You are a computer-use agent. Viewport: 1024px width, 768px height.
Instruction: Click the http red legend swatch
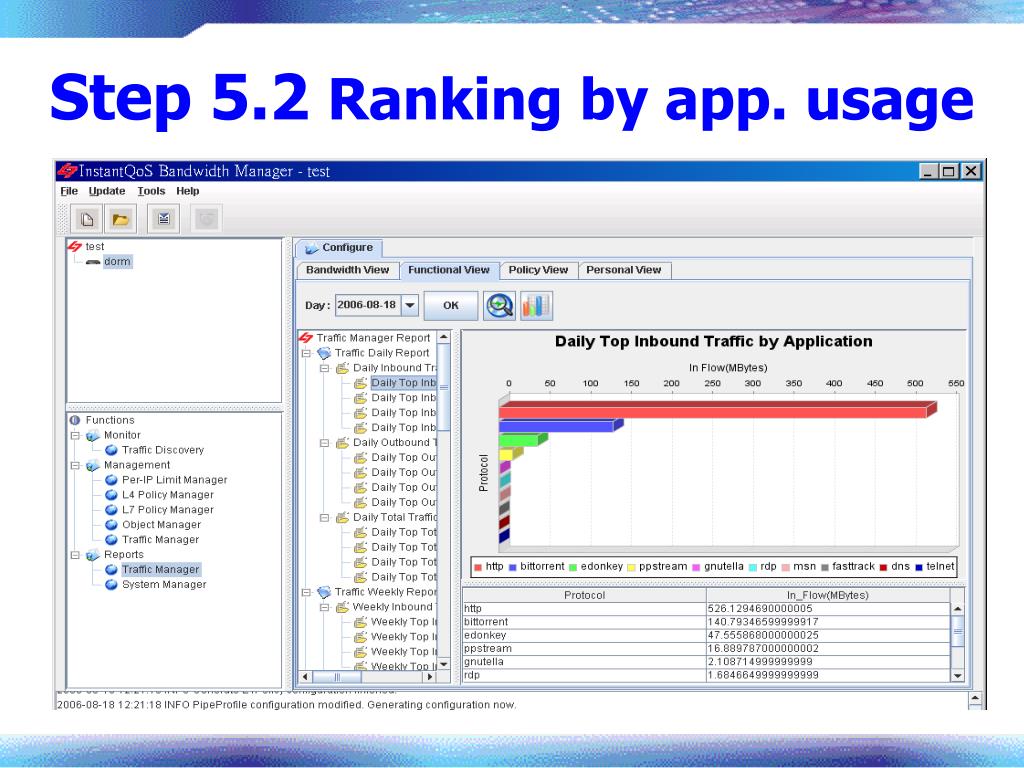pyautogui.click(x=479, y=567)
